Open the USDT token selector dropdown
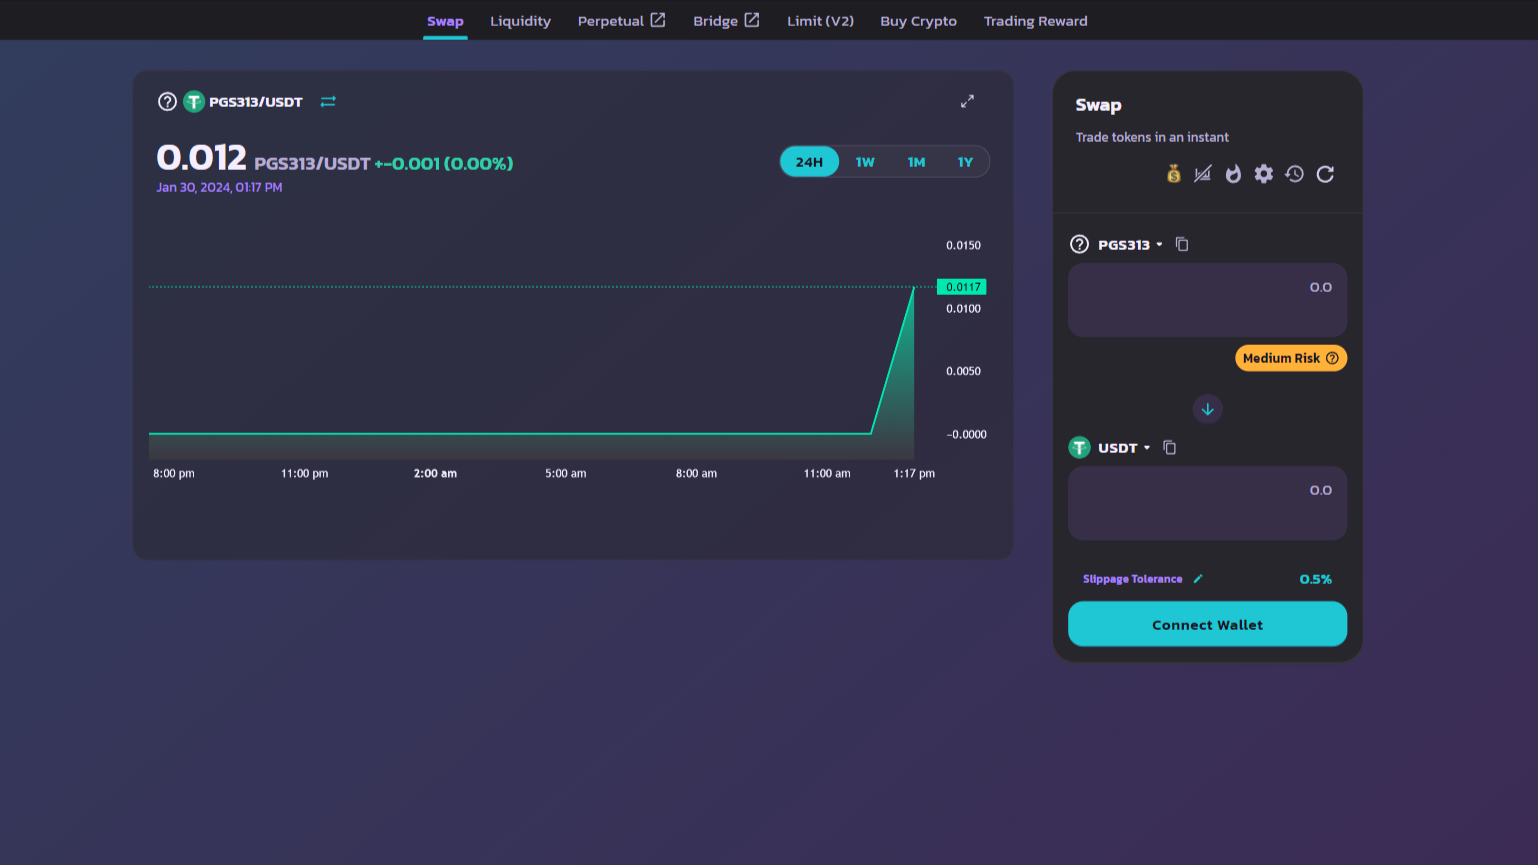Image resolution: width=1538 pixels, height=865 pixels. tap(1123, 448)
